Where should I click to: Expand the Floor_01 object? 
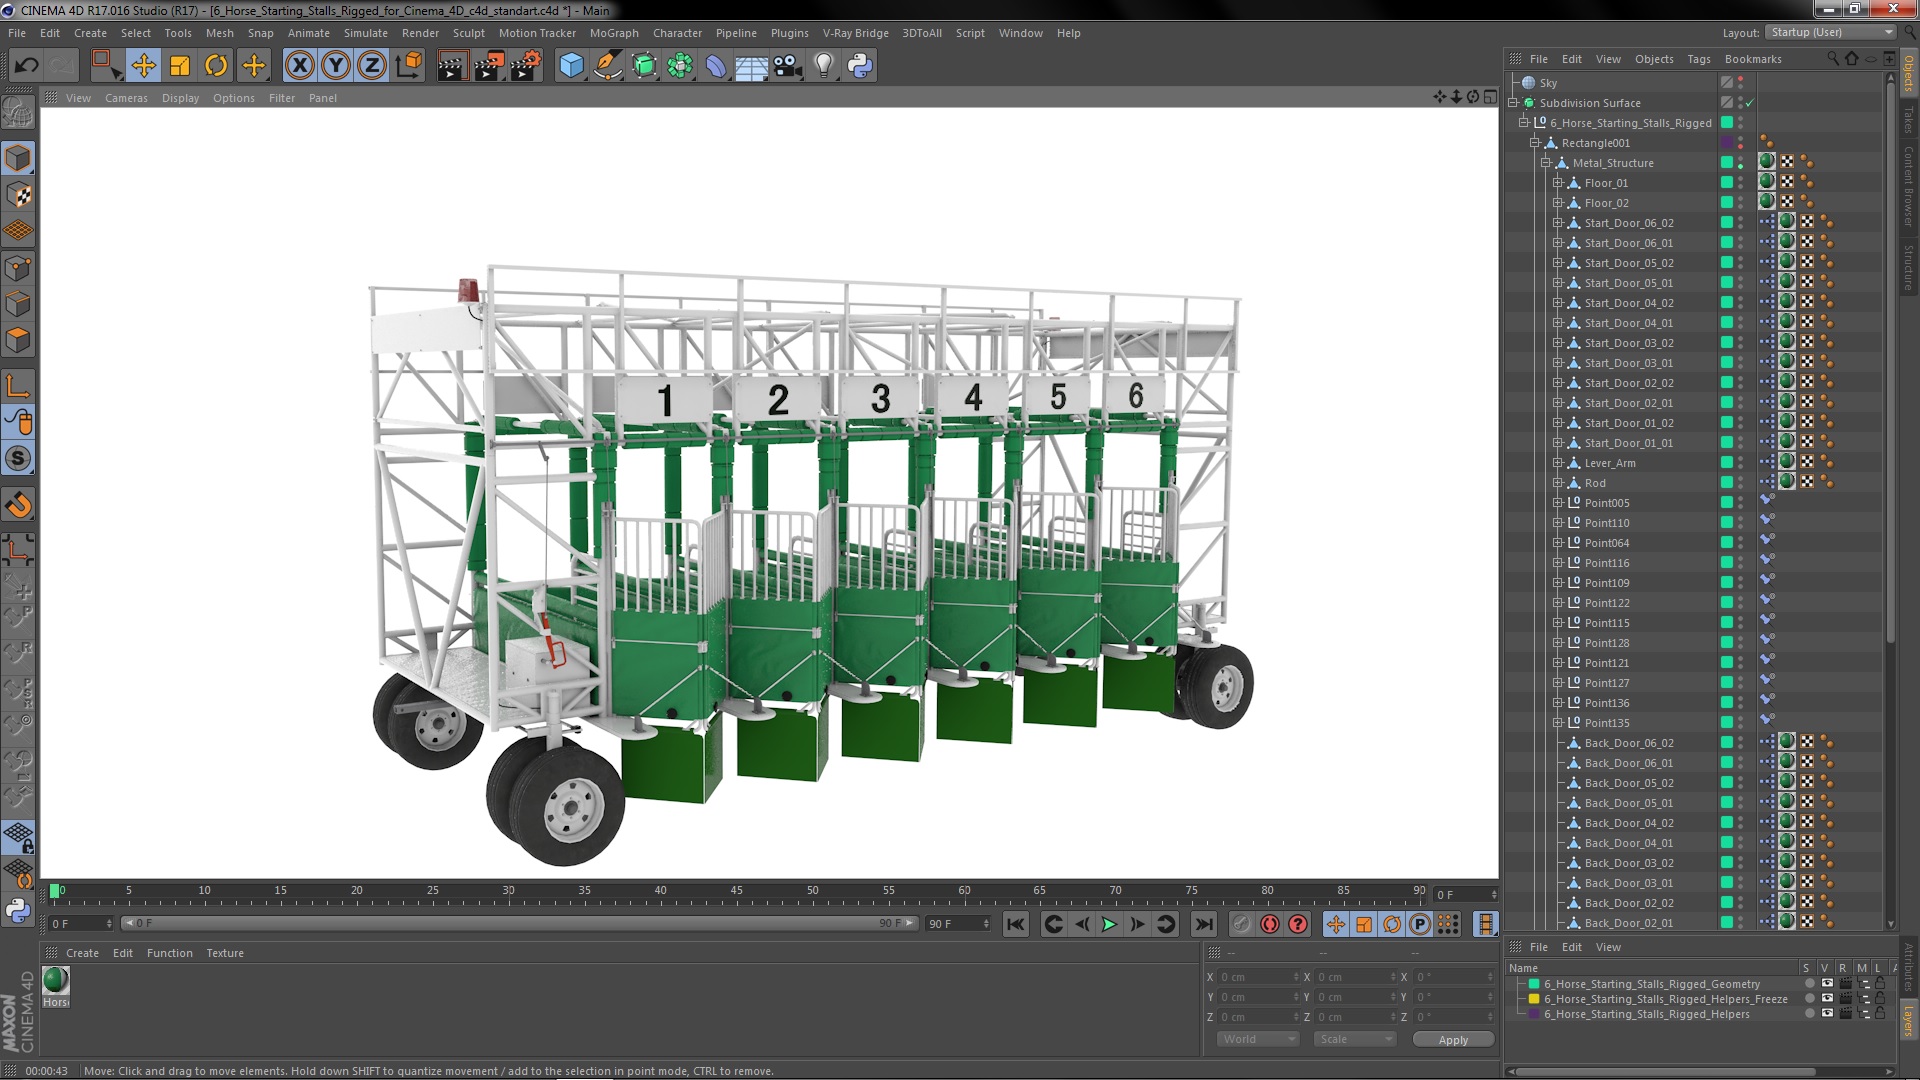[1557, 183]
